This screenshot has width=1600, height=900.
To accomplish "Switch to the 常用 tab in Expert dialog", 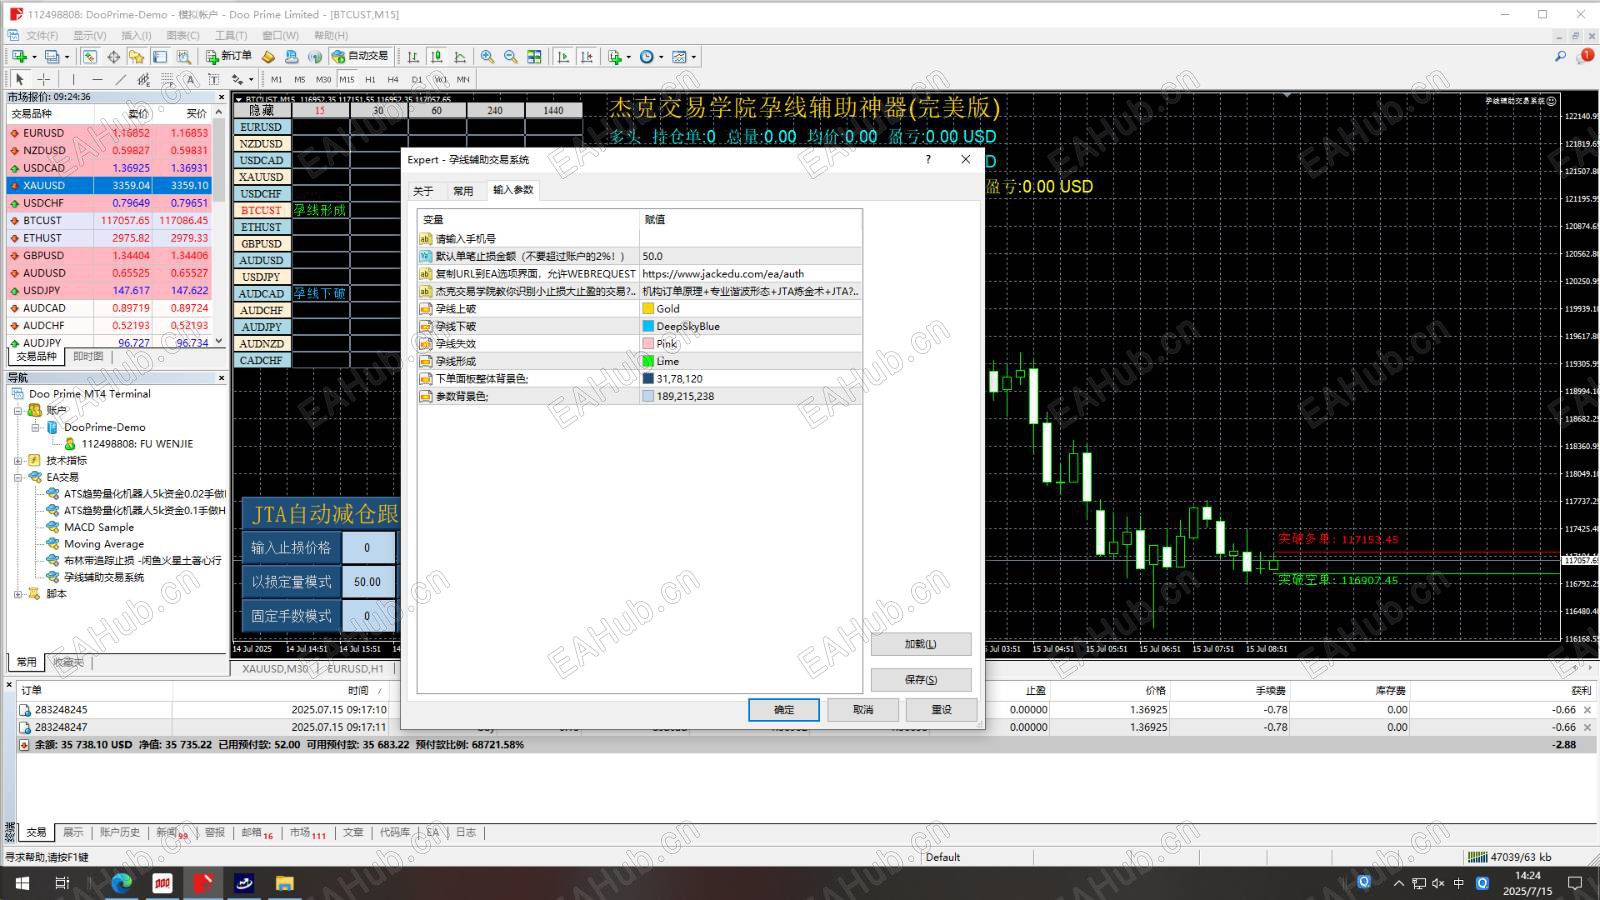I will 463,190.
